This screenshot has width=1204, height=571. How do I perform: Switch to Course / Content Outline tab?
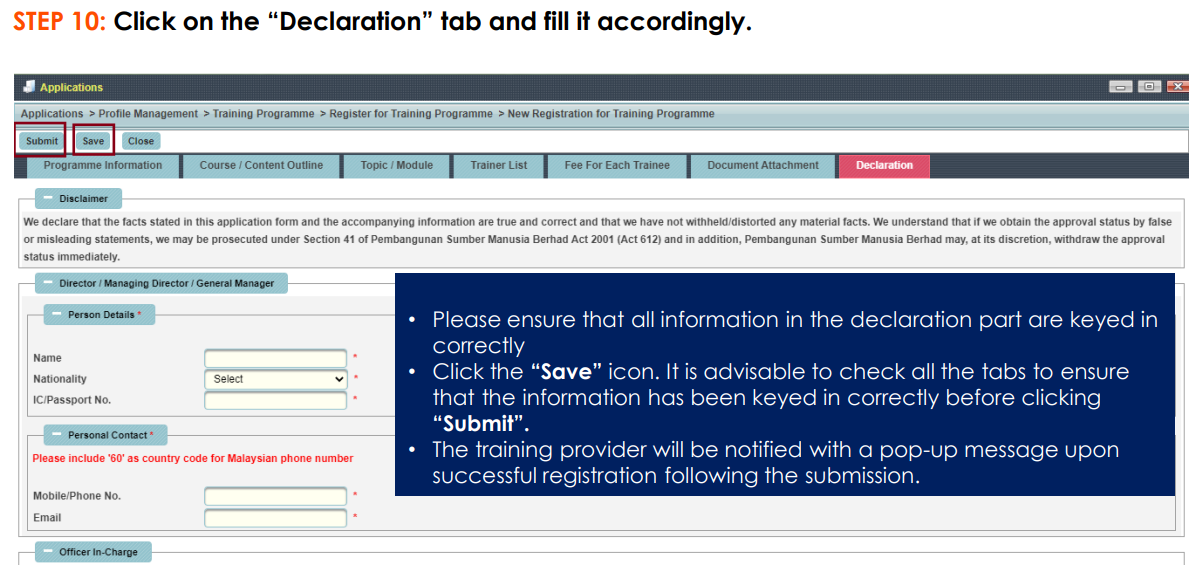[x=261, y=166]
